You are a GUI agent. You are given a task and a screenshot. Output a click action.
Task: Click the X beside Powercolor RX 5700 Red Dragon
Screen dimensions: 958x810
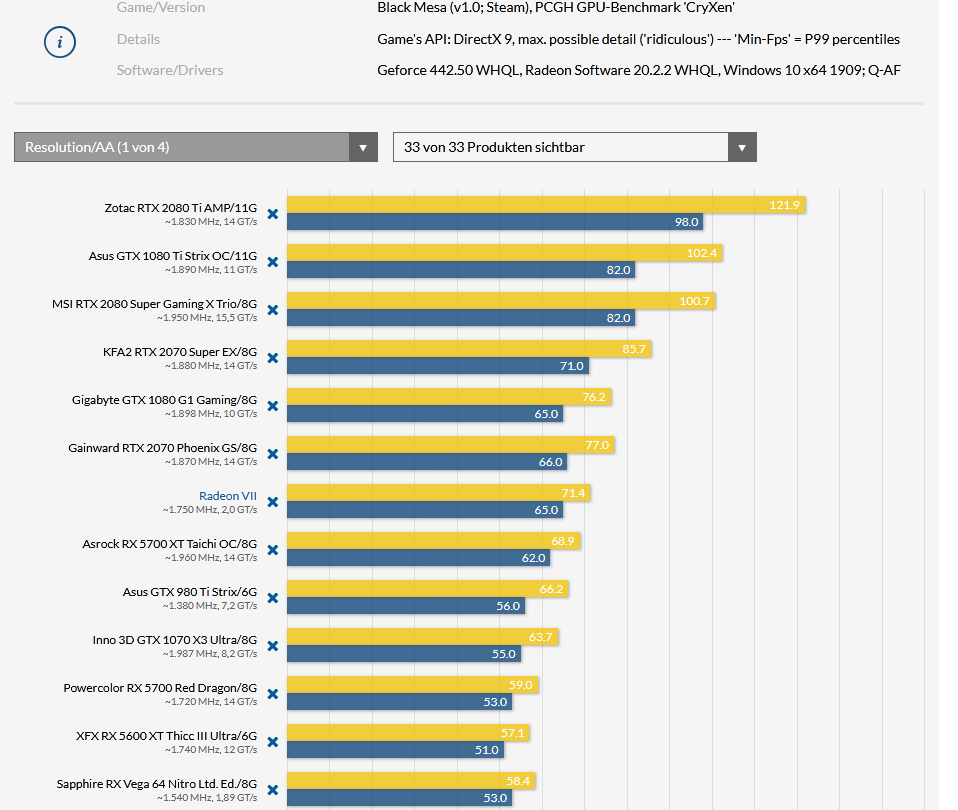[271, 693]
